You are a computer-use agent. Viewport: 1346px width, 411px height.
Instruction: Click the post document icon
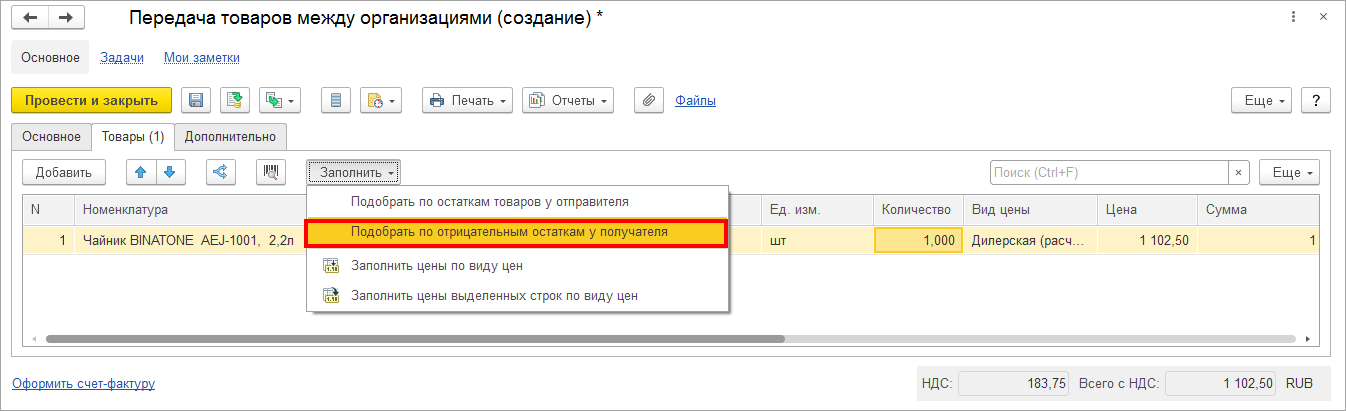[x=235, y=100]
